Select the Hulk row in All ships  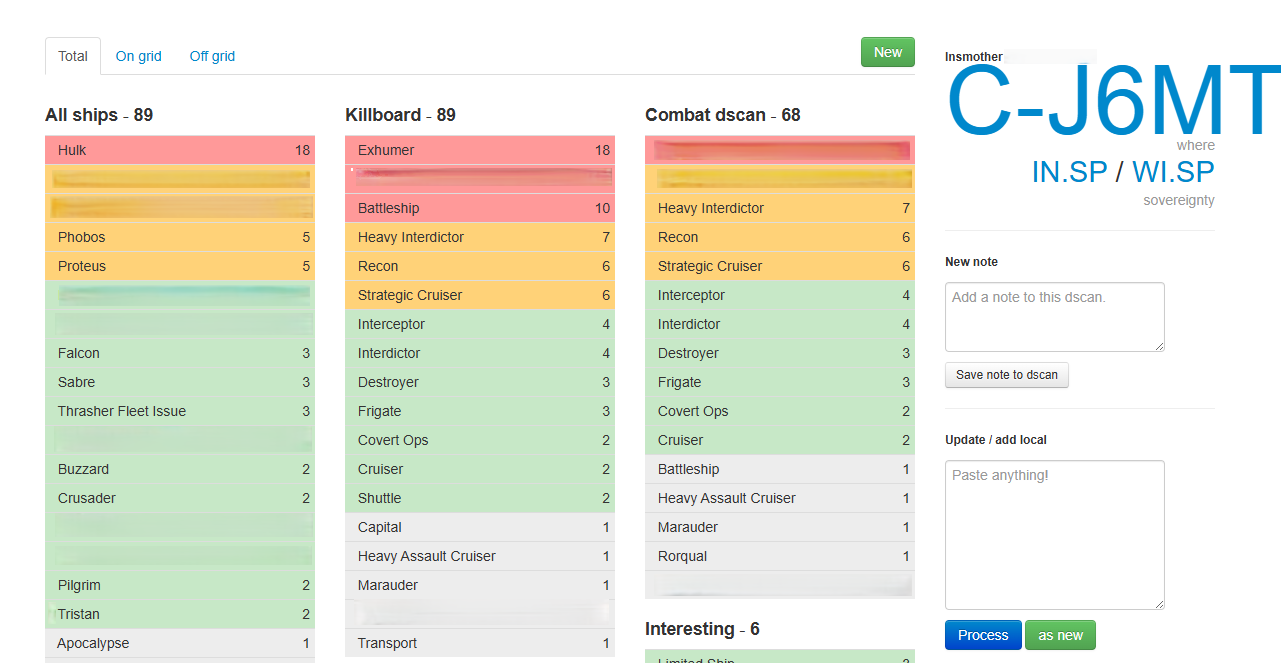[180, 150]
